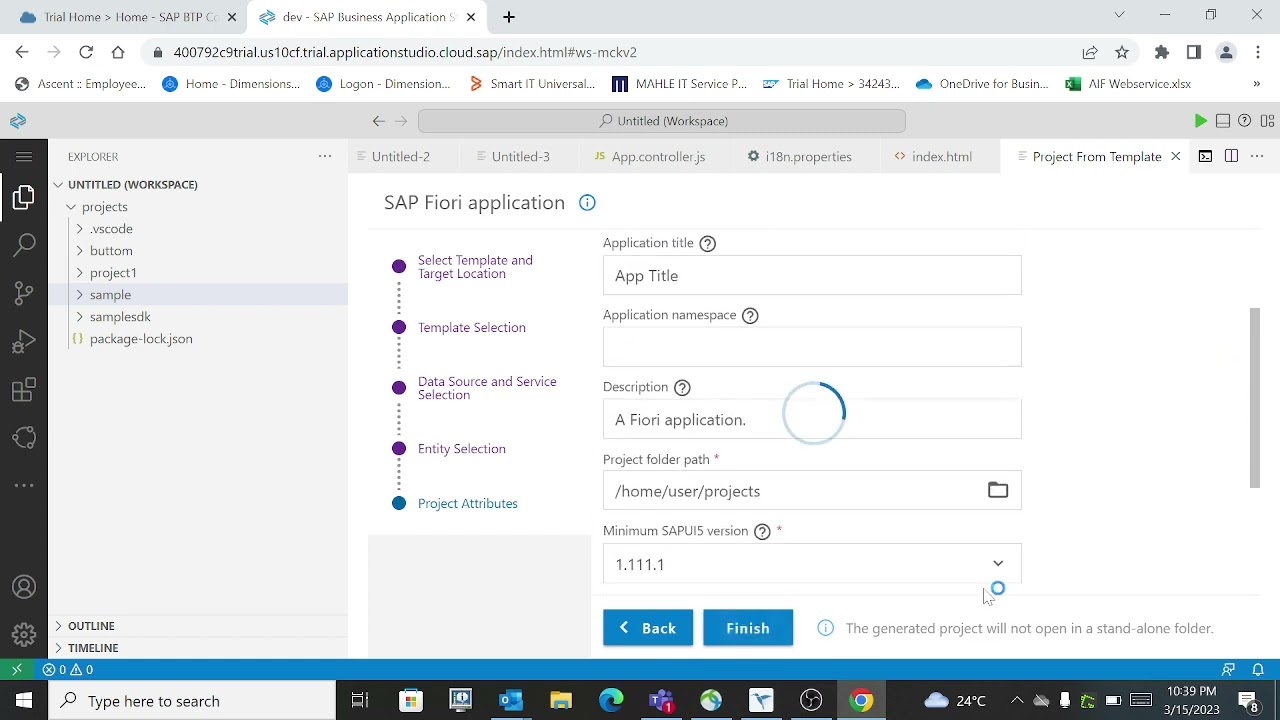Click the Go Back arrow in title bar

pos(378,121)
